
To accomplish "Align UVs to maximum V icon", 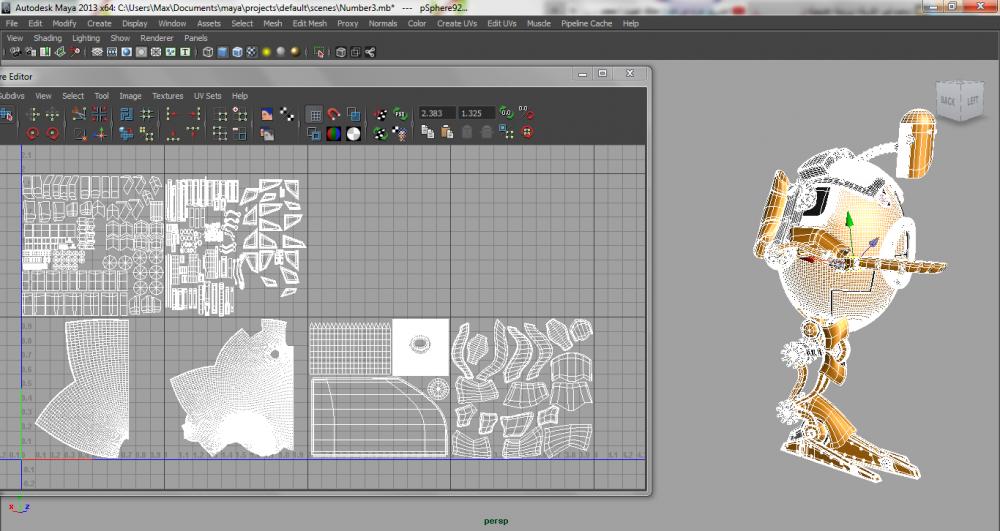I will [x=194, y=133].
